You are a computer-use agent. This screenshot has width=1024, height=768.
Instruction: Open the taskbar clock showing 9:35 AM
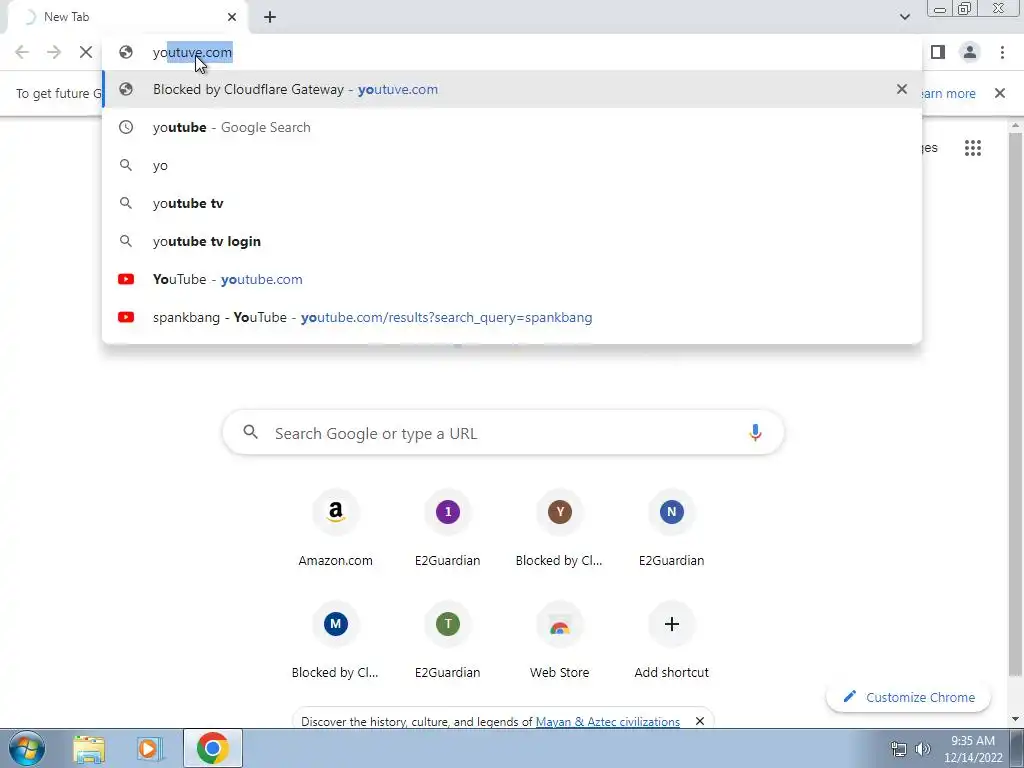(x=972, y=749)
